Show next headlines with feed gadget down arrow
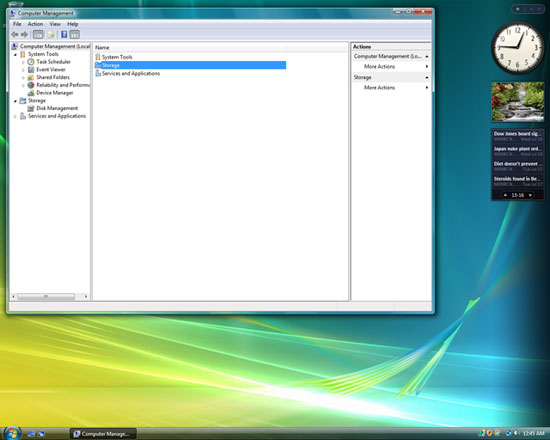This screenshot has height=440, width=550. pos(530,195)
